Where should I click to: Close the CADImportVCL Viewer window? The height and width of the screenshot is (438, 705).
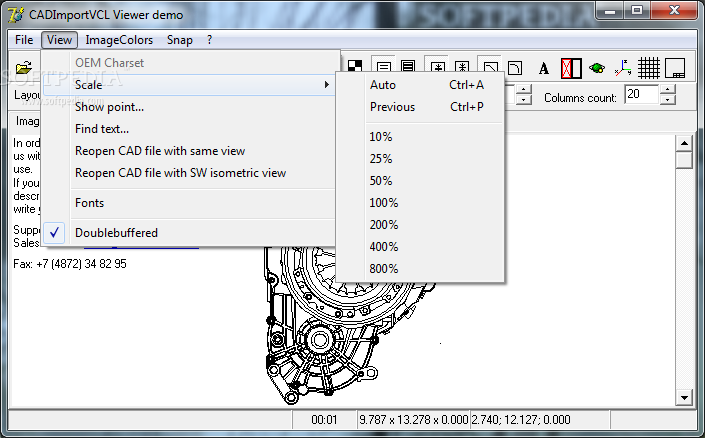click(x=674, y=11)
